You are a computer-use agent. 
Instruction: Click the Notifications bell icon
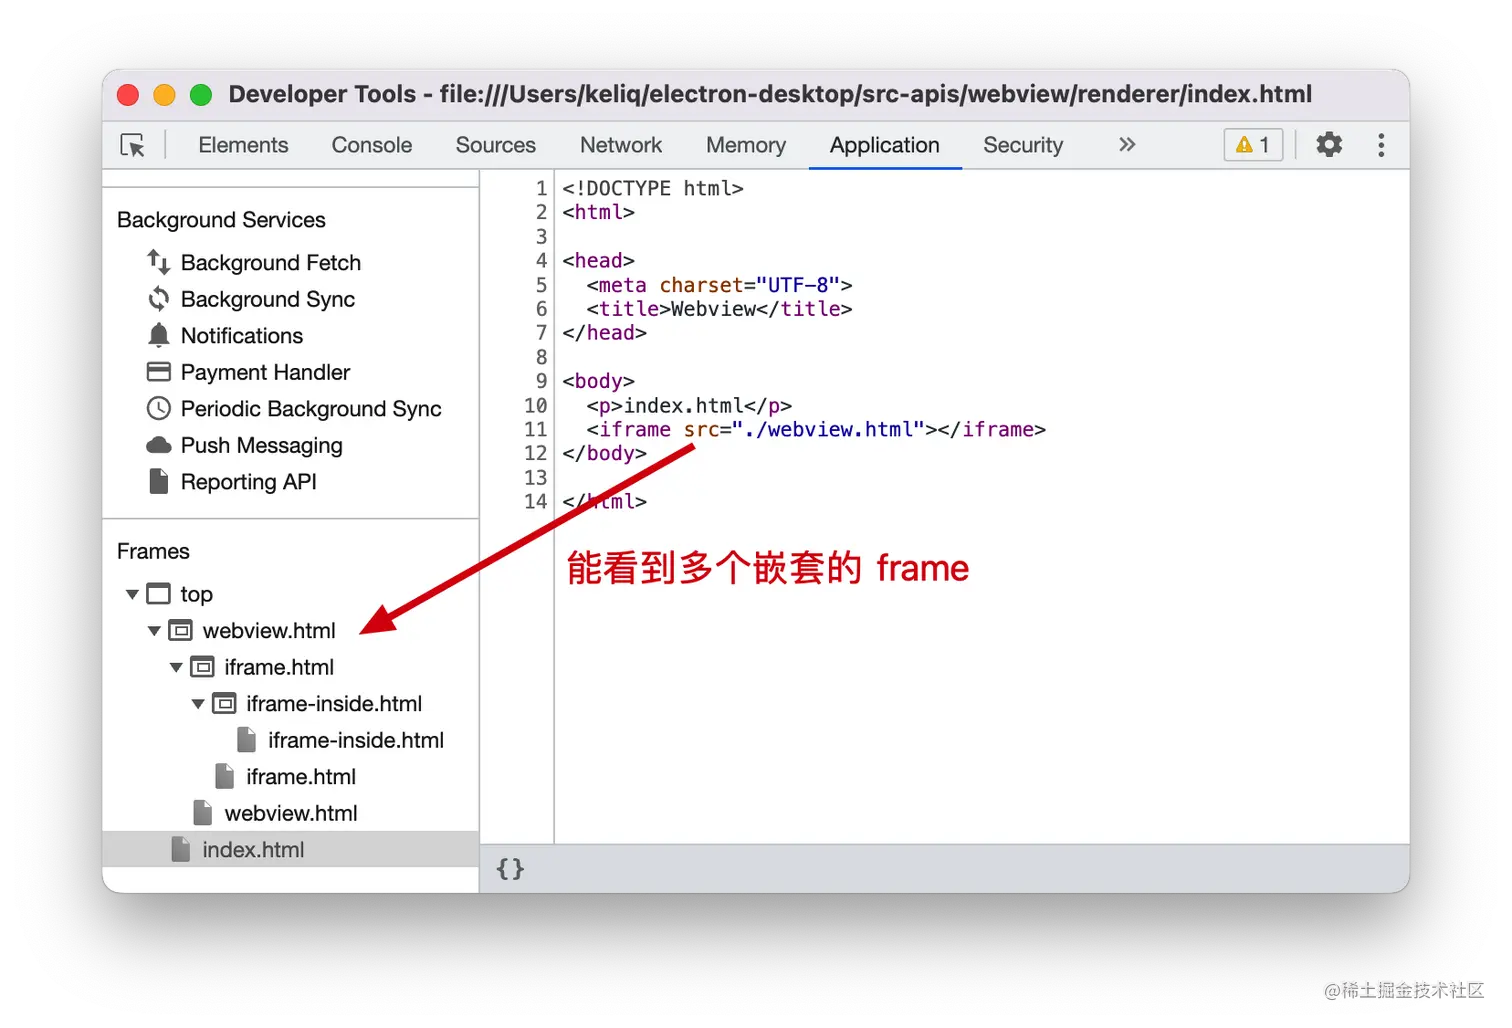159,335
